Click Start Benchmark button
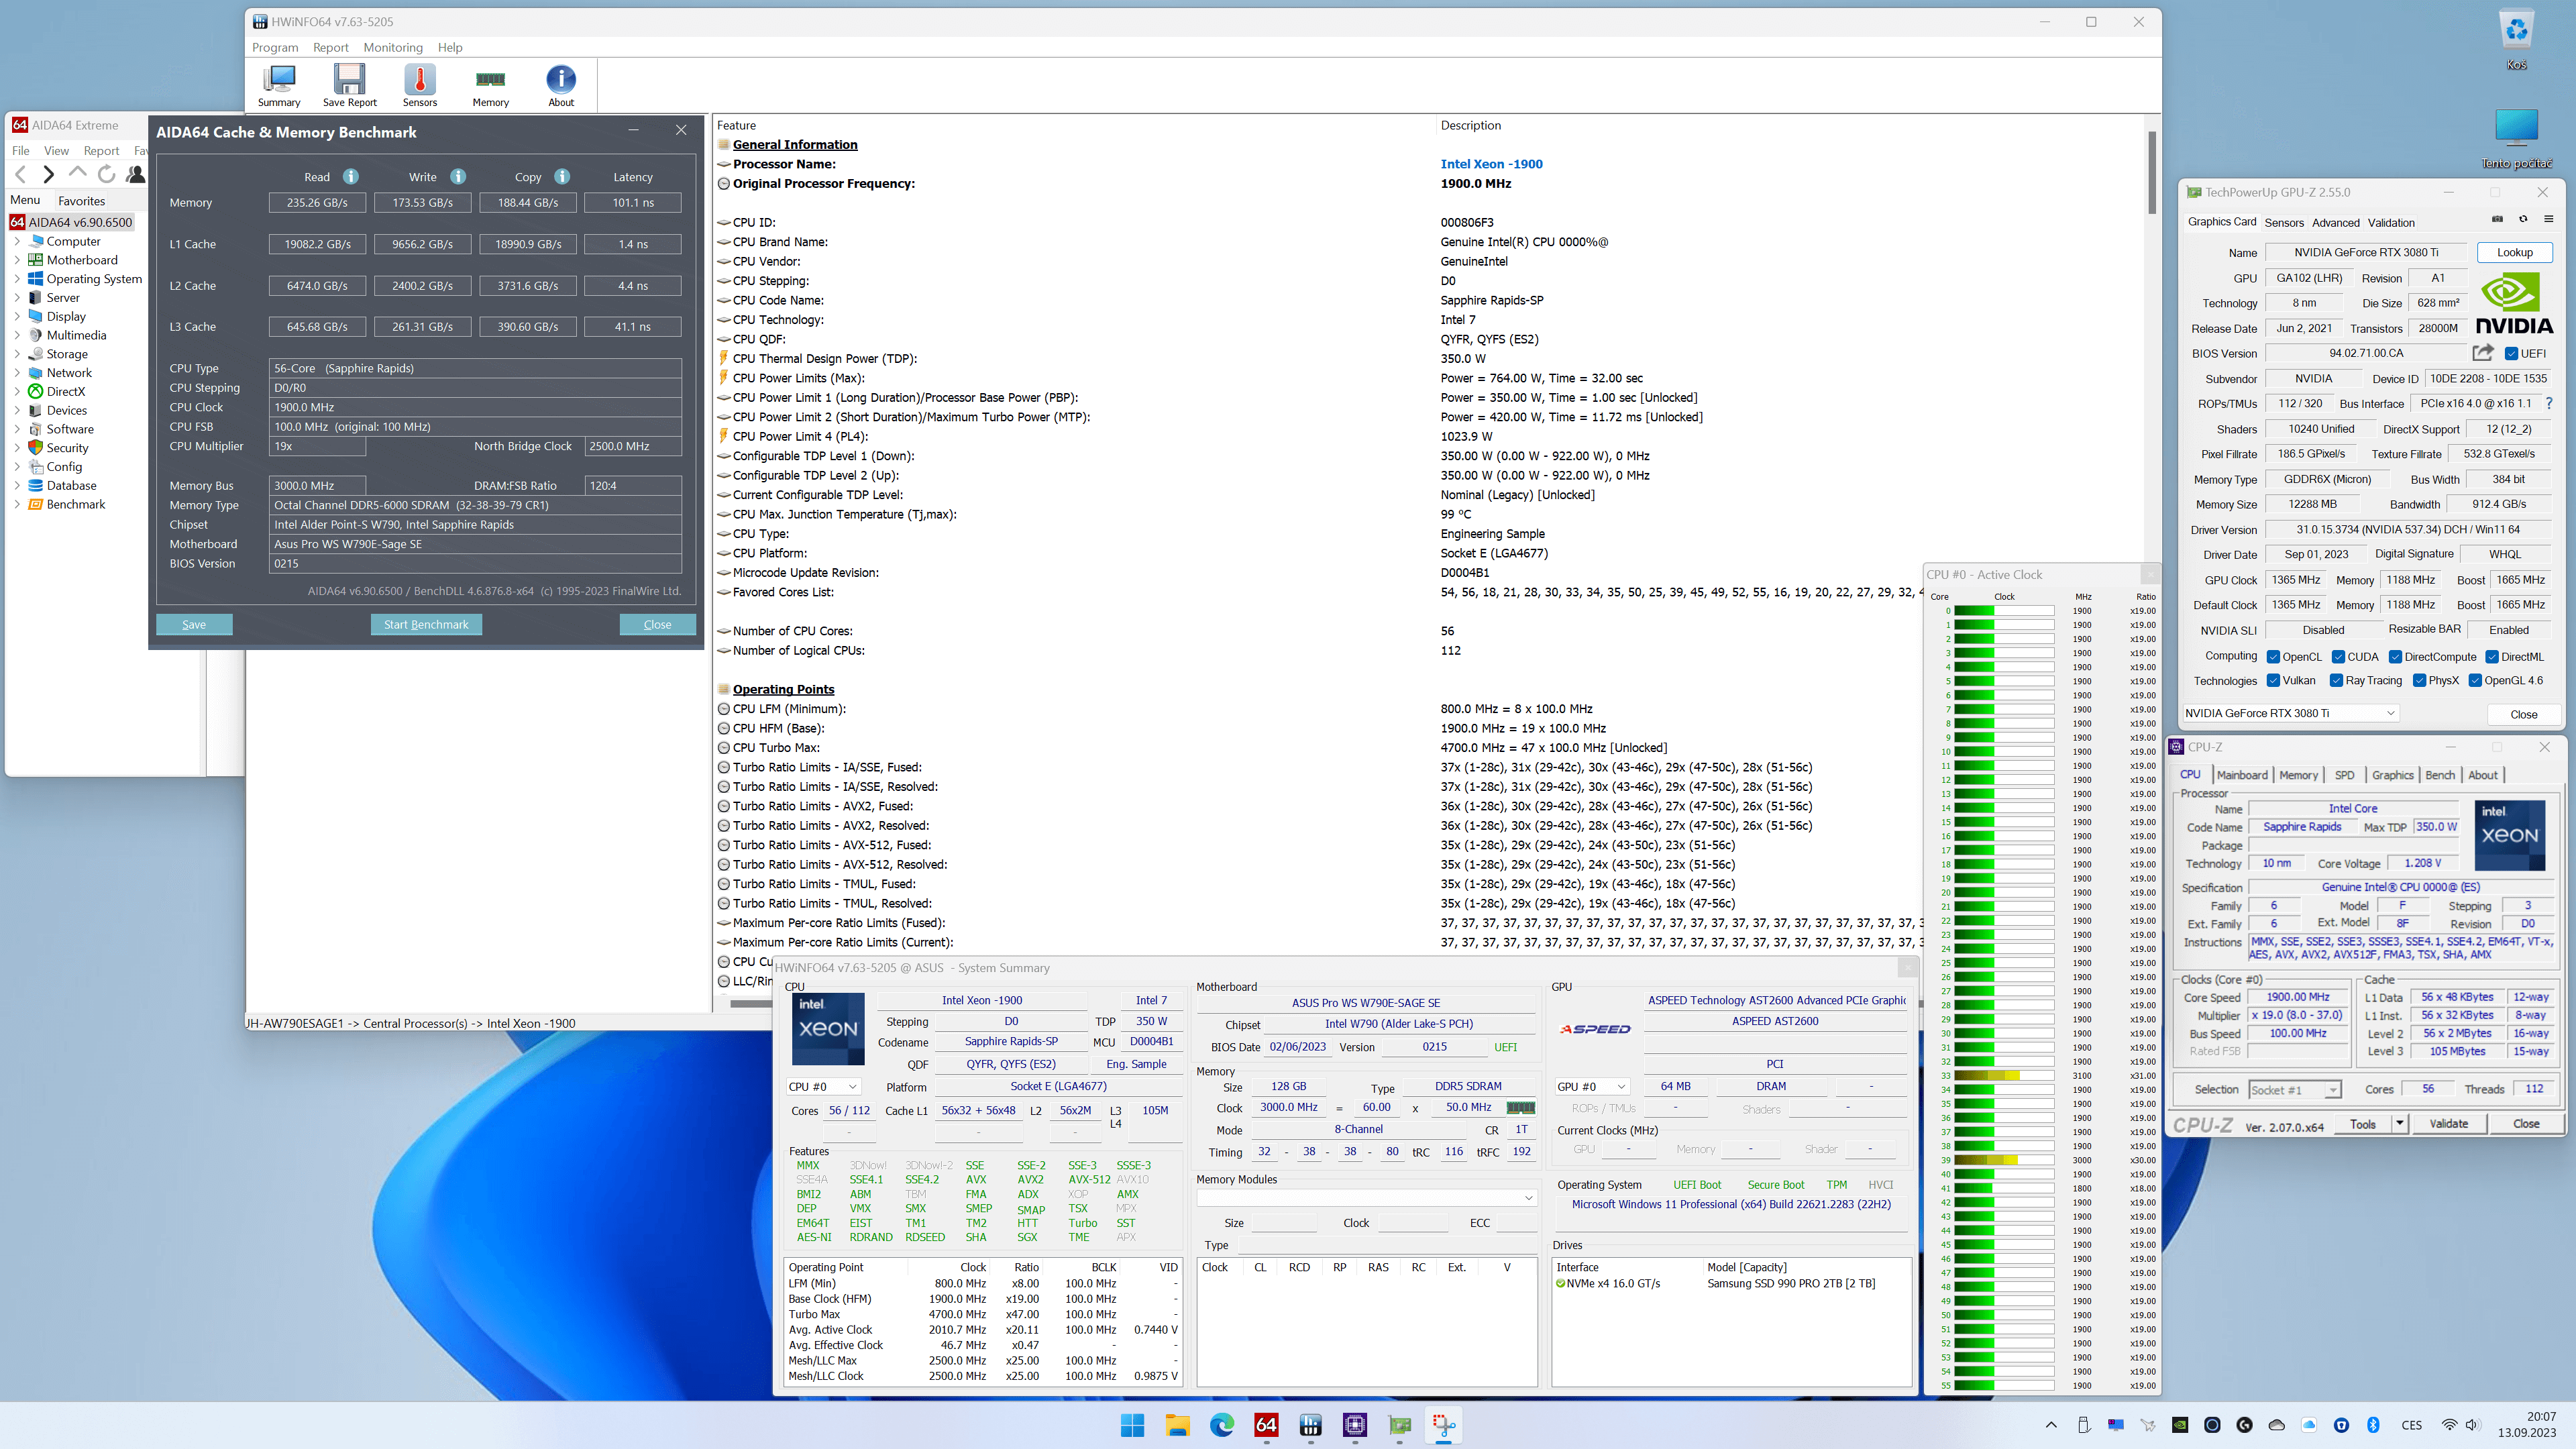 pyautogui.click(x=426, y=624)
